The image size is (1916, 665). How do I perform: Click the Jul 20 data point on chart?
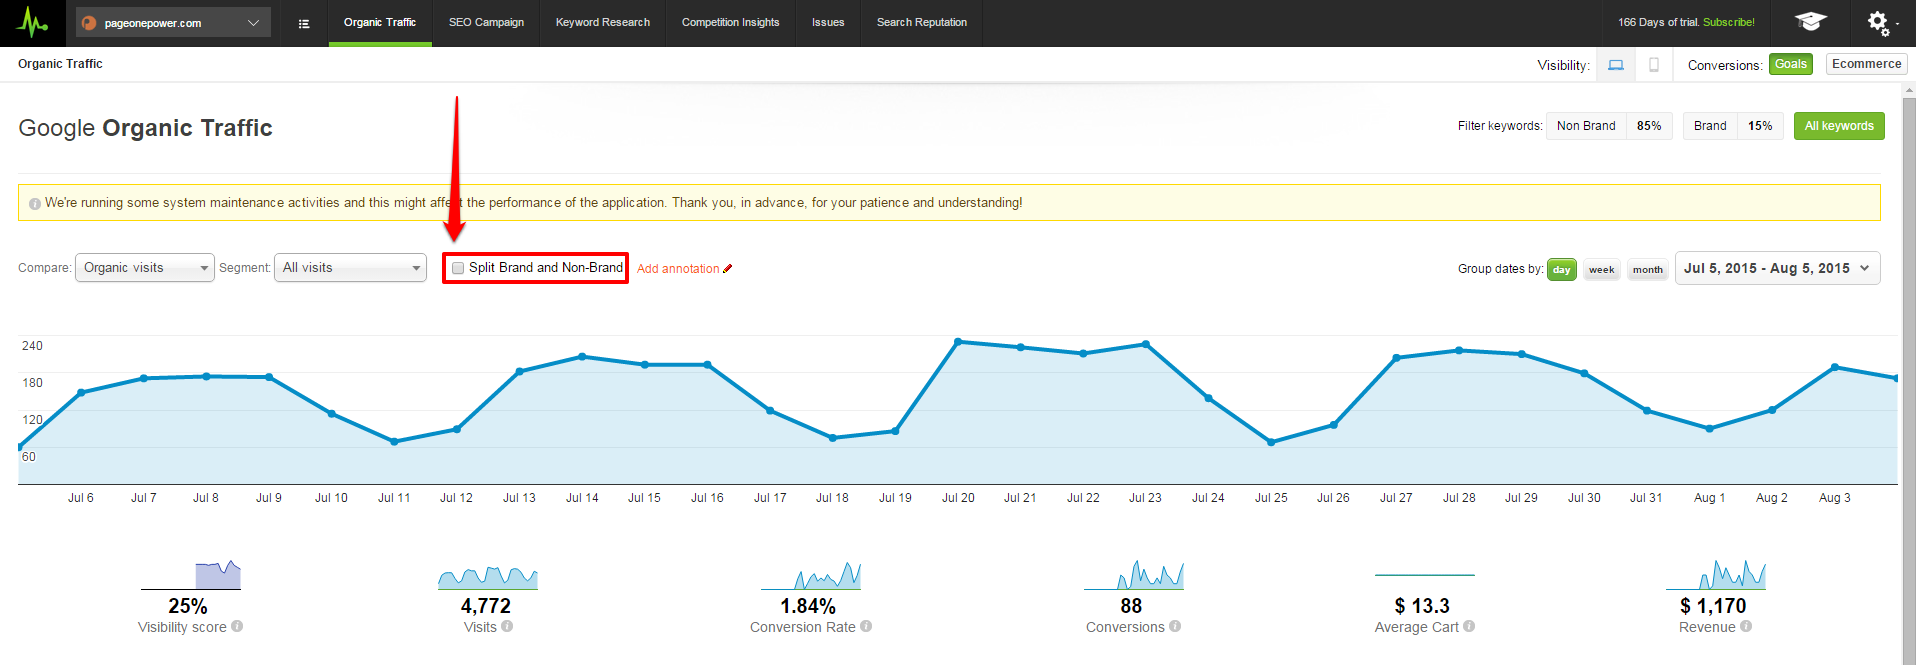pyautogui.click(x=958, y=342)
